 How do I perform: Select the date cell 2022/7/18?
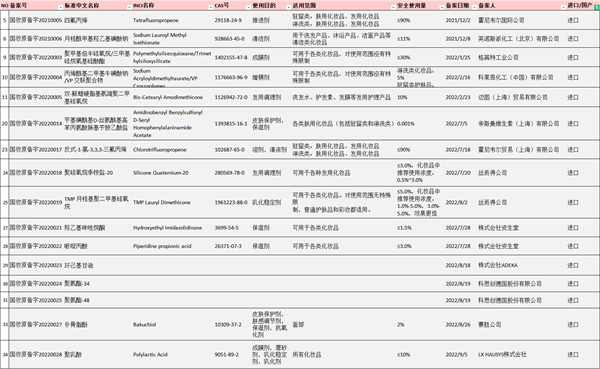[x=460, y=150]
